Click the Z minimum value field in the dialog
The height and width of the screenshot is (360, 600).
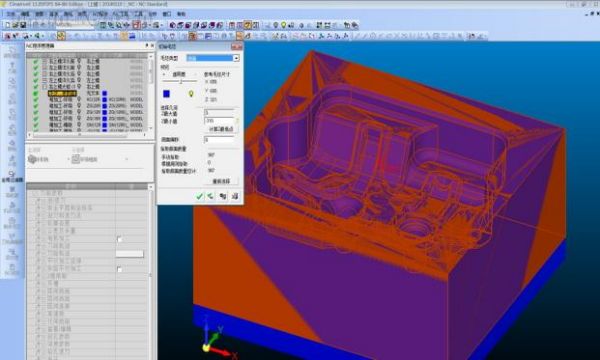click(219, 121)
